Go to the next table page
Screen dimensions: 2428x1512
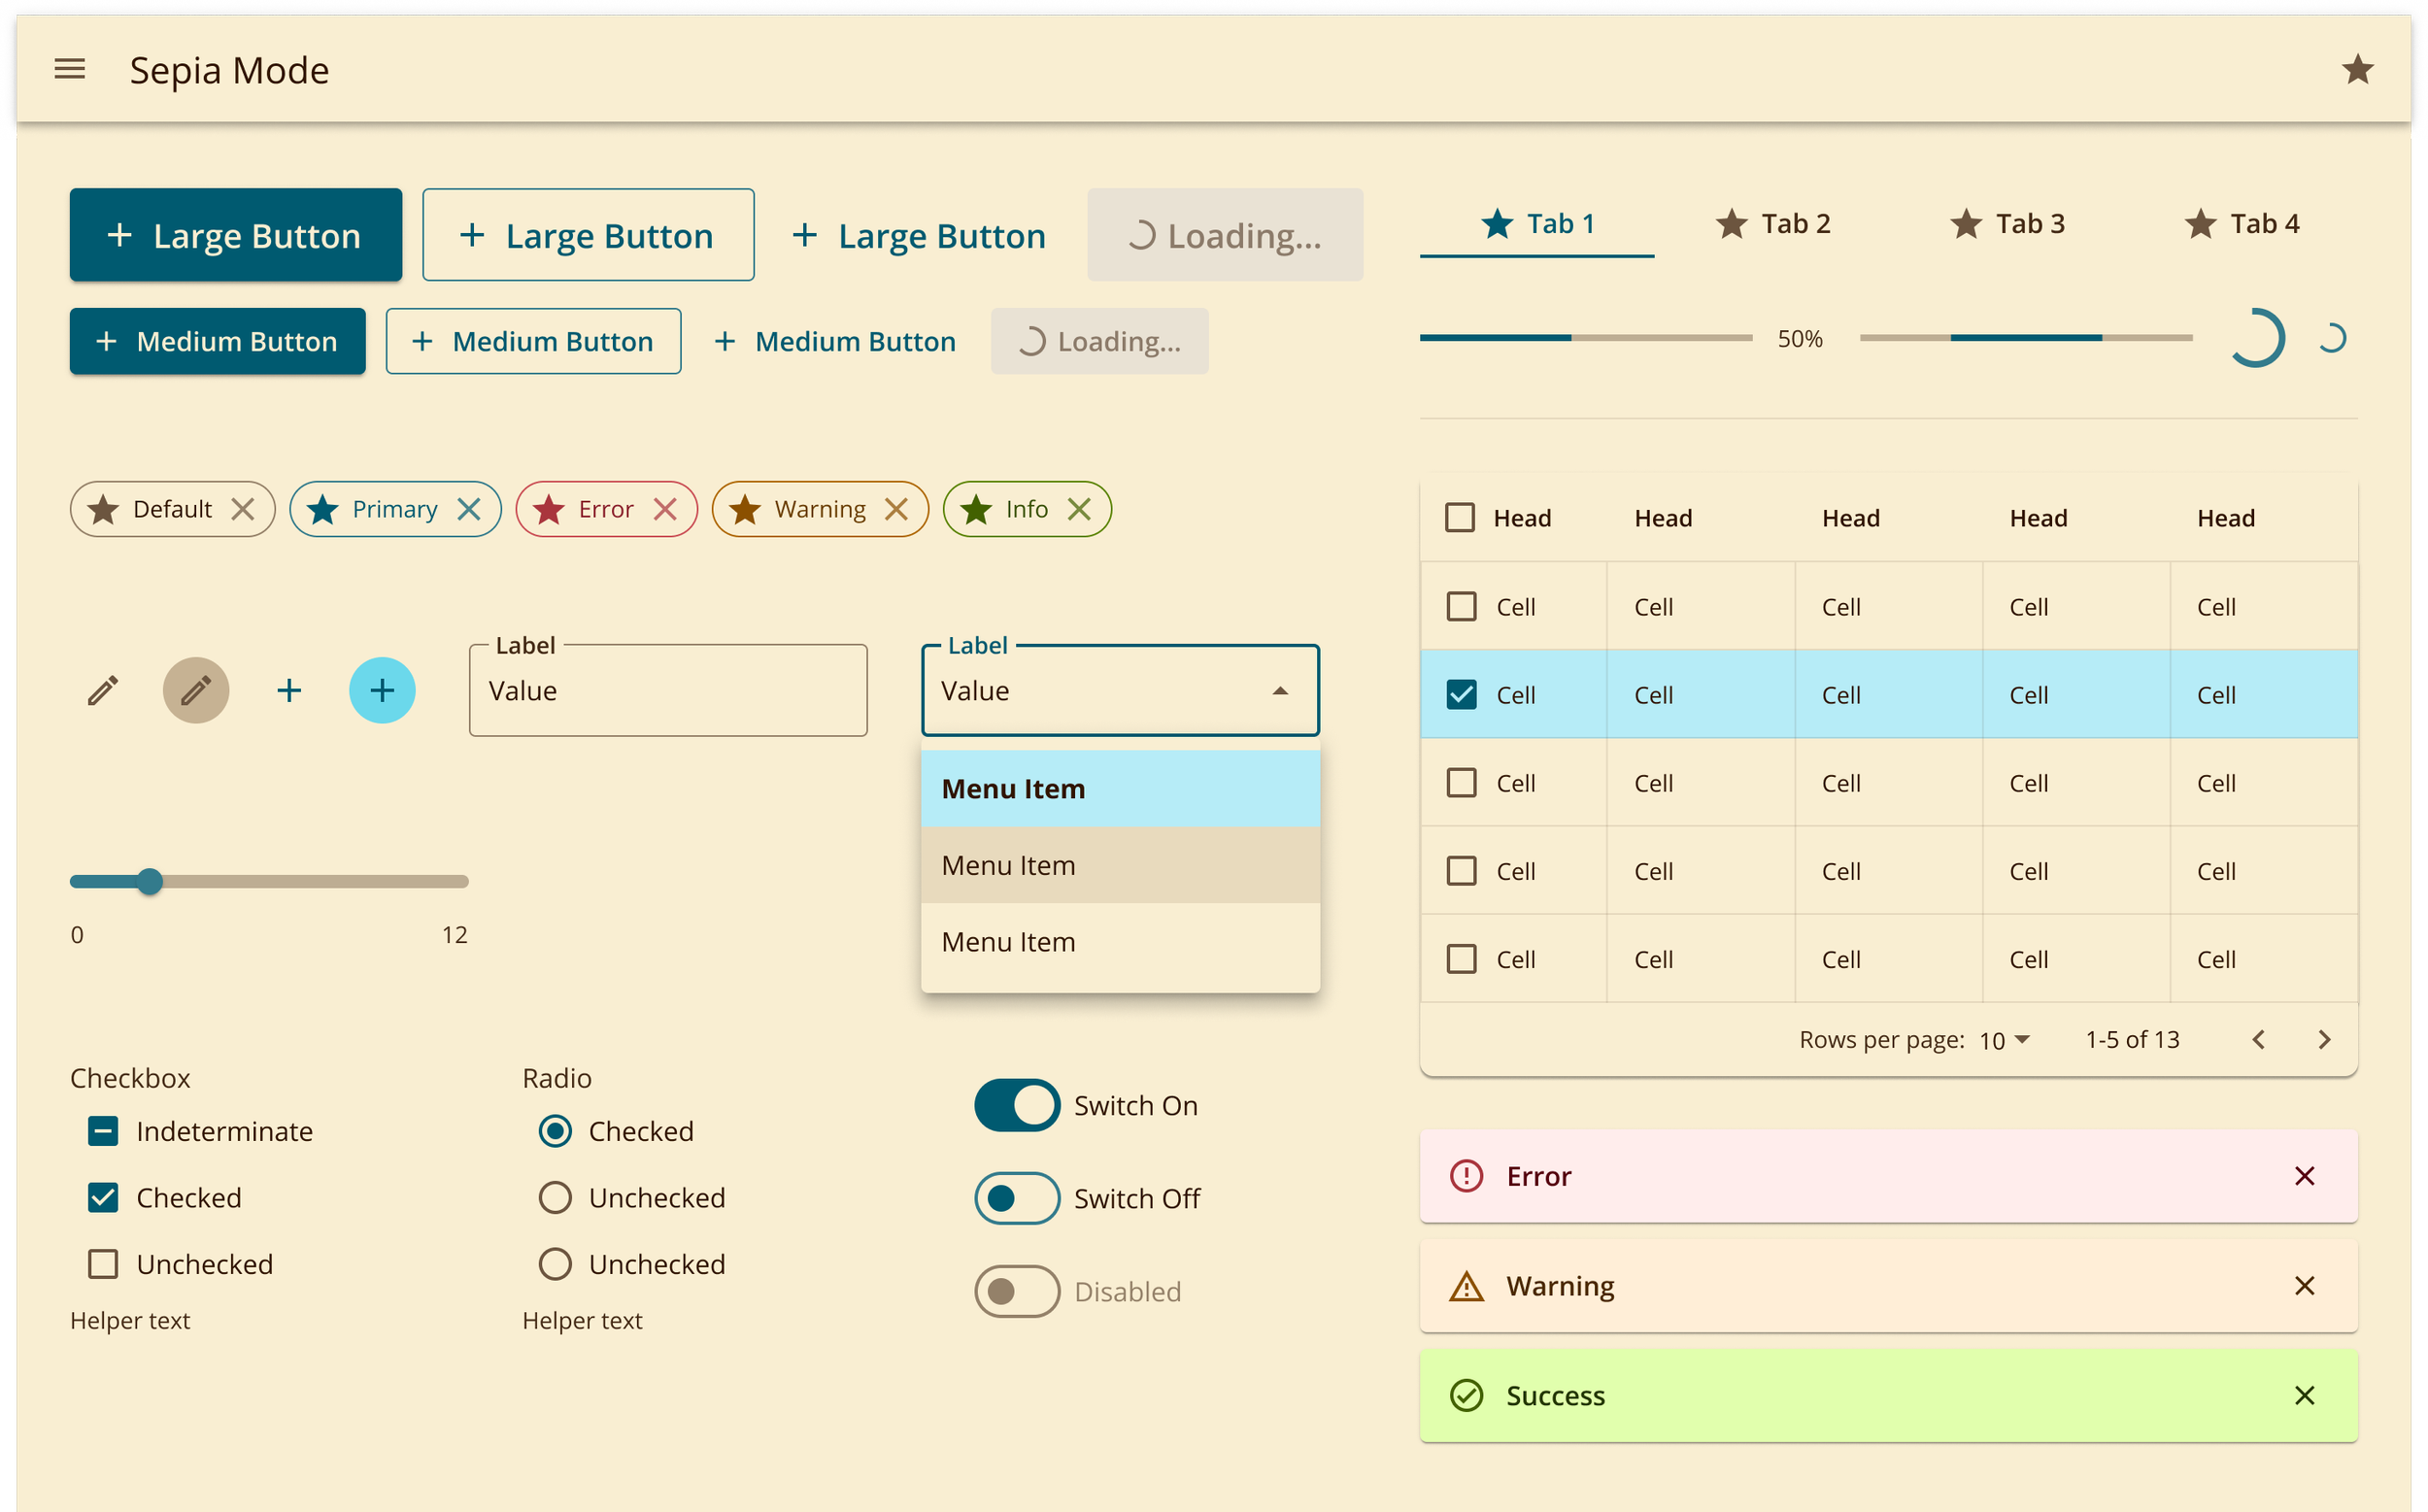(x=2324, y=1040)
